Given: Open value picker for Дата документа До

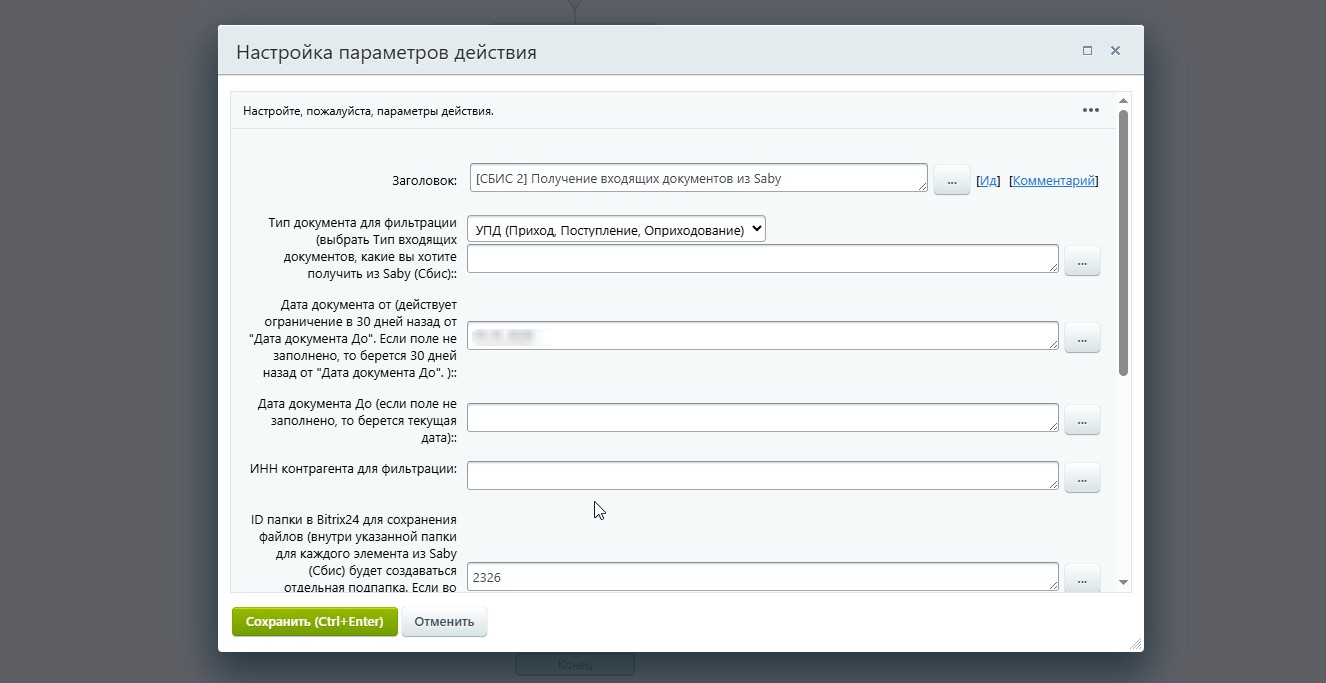Looking at the screenshot, I should 1082,420.
